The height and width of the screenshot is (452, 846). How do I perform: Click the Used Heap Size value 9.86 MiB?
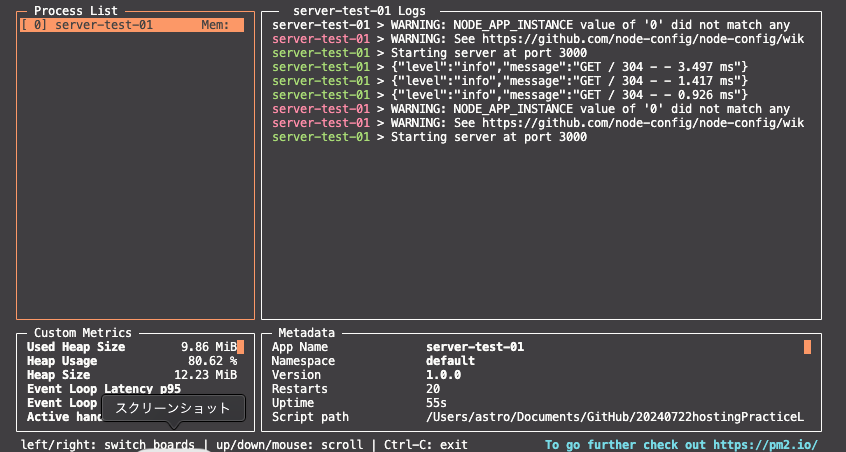209,347
